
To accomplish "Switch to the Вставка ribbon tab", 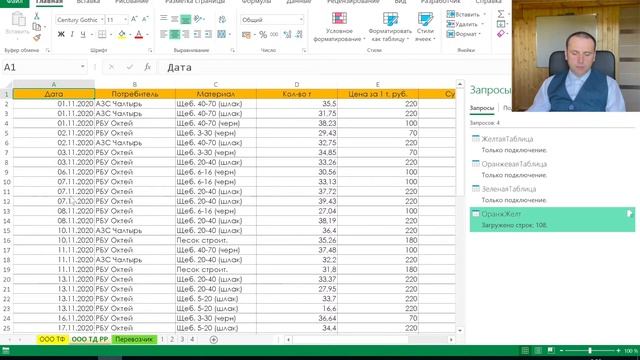I will coord(88,2).
